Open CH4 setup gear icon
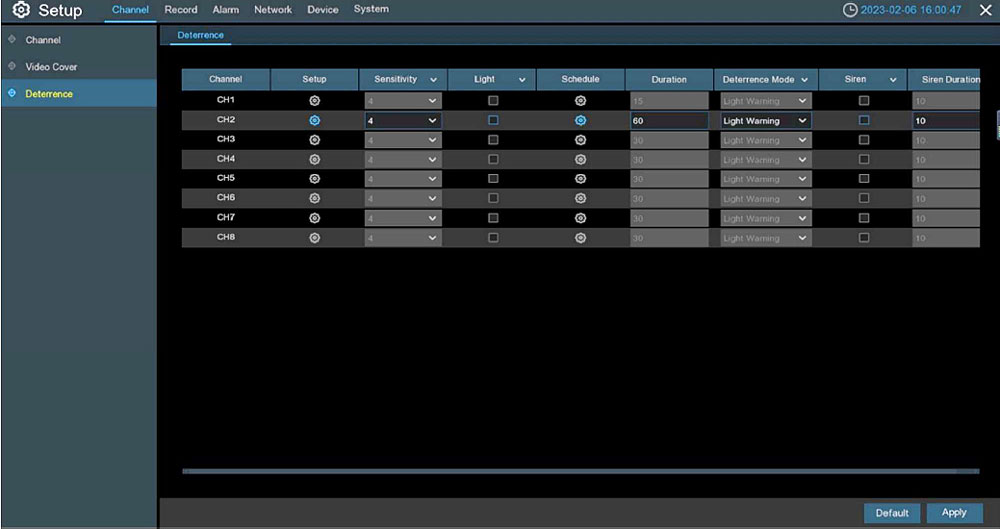The image size is (1000, 529). tap(314, 160)
